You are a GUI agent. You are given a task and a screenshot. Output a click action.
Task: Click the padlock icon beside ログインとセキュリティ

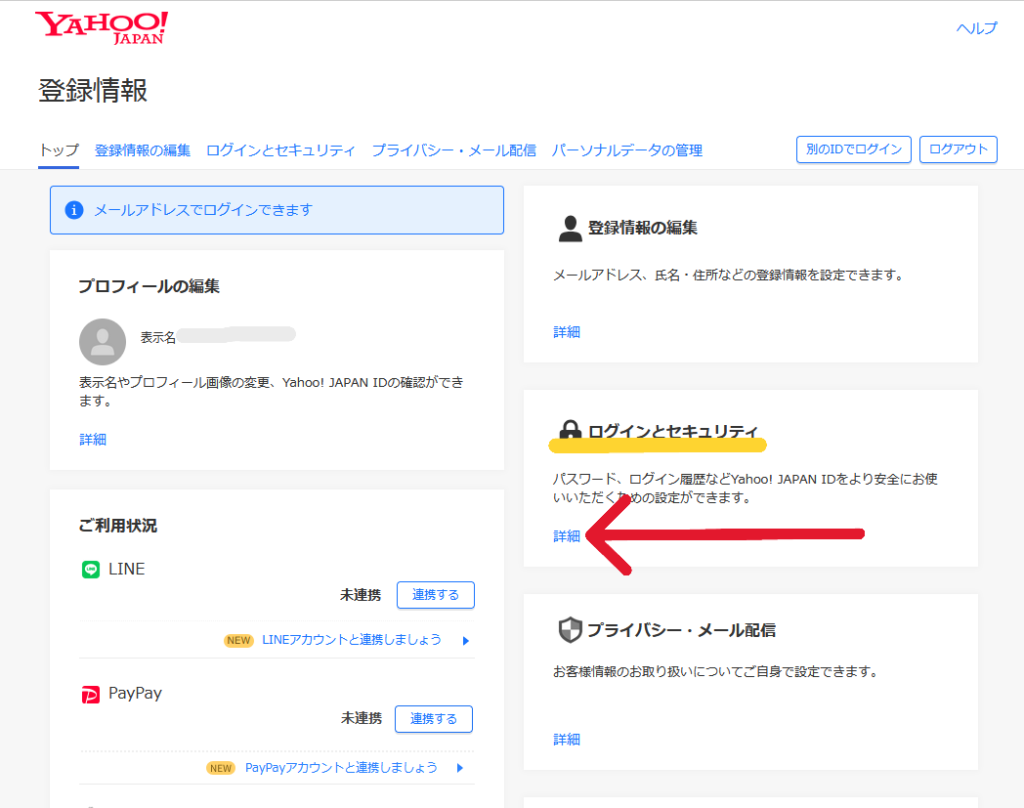click(x=570, y=432)
